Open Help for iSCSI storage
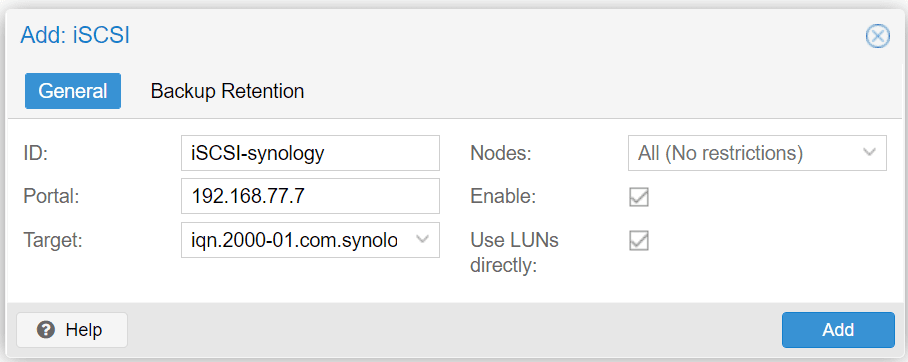This screenshot has width=908, height=362. (x=72, y=330)
